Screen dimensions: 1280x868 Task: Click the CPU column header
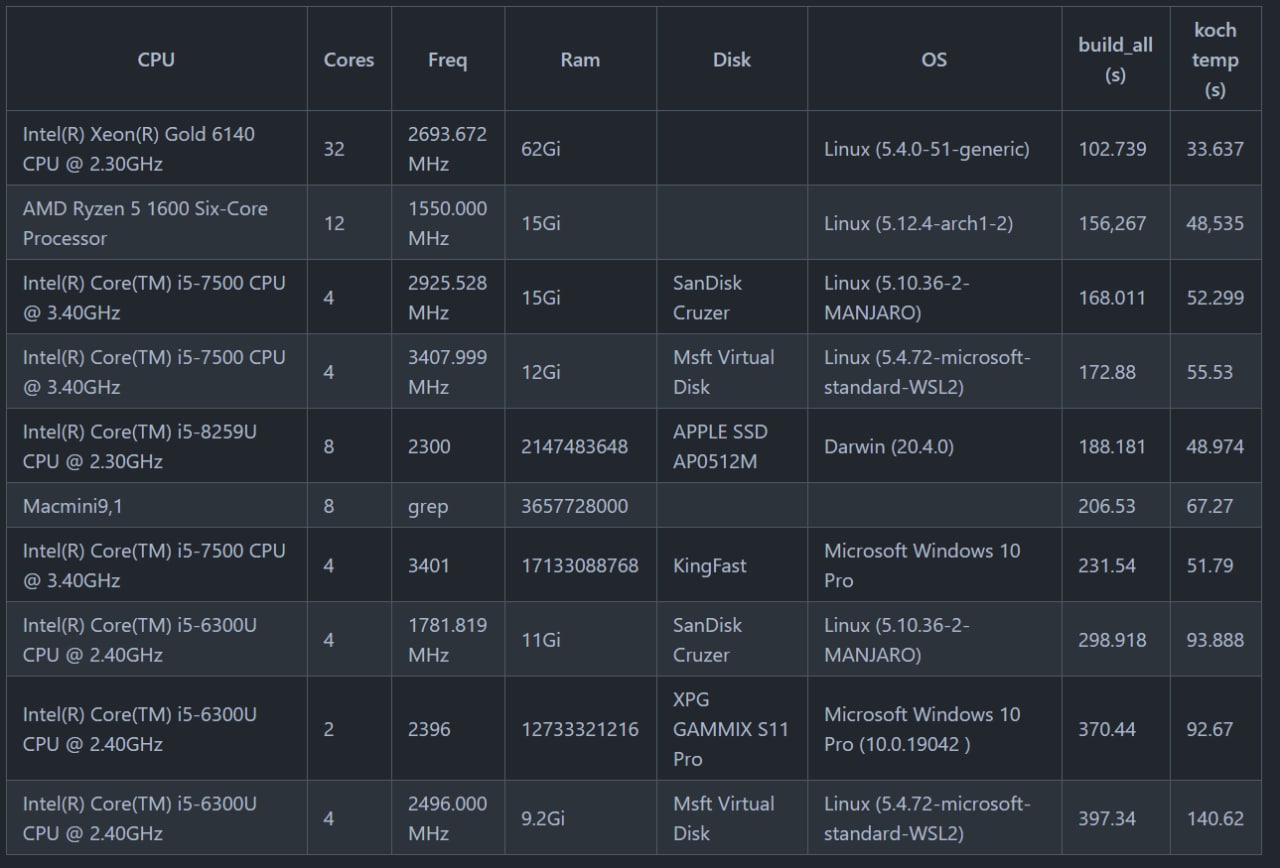[156, 60]
